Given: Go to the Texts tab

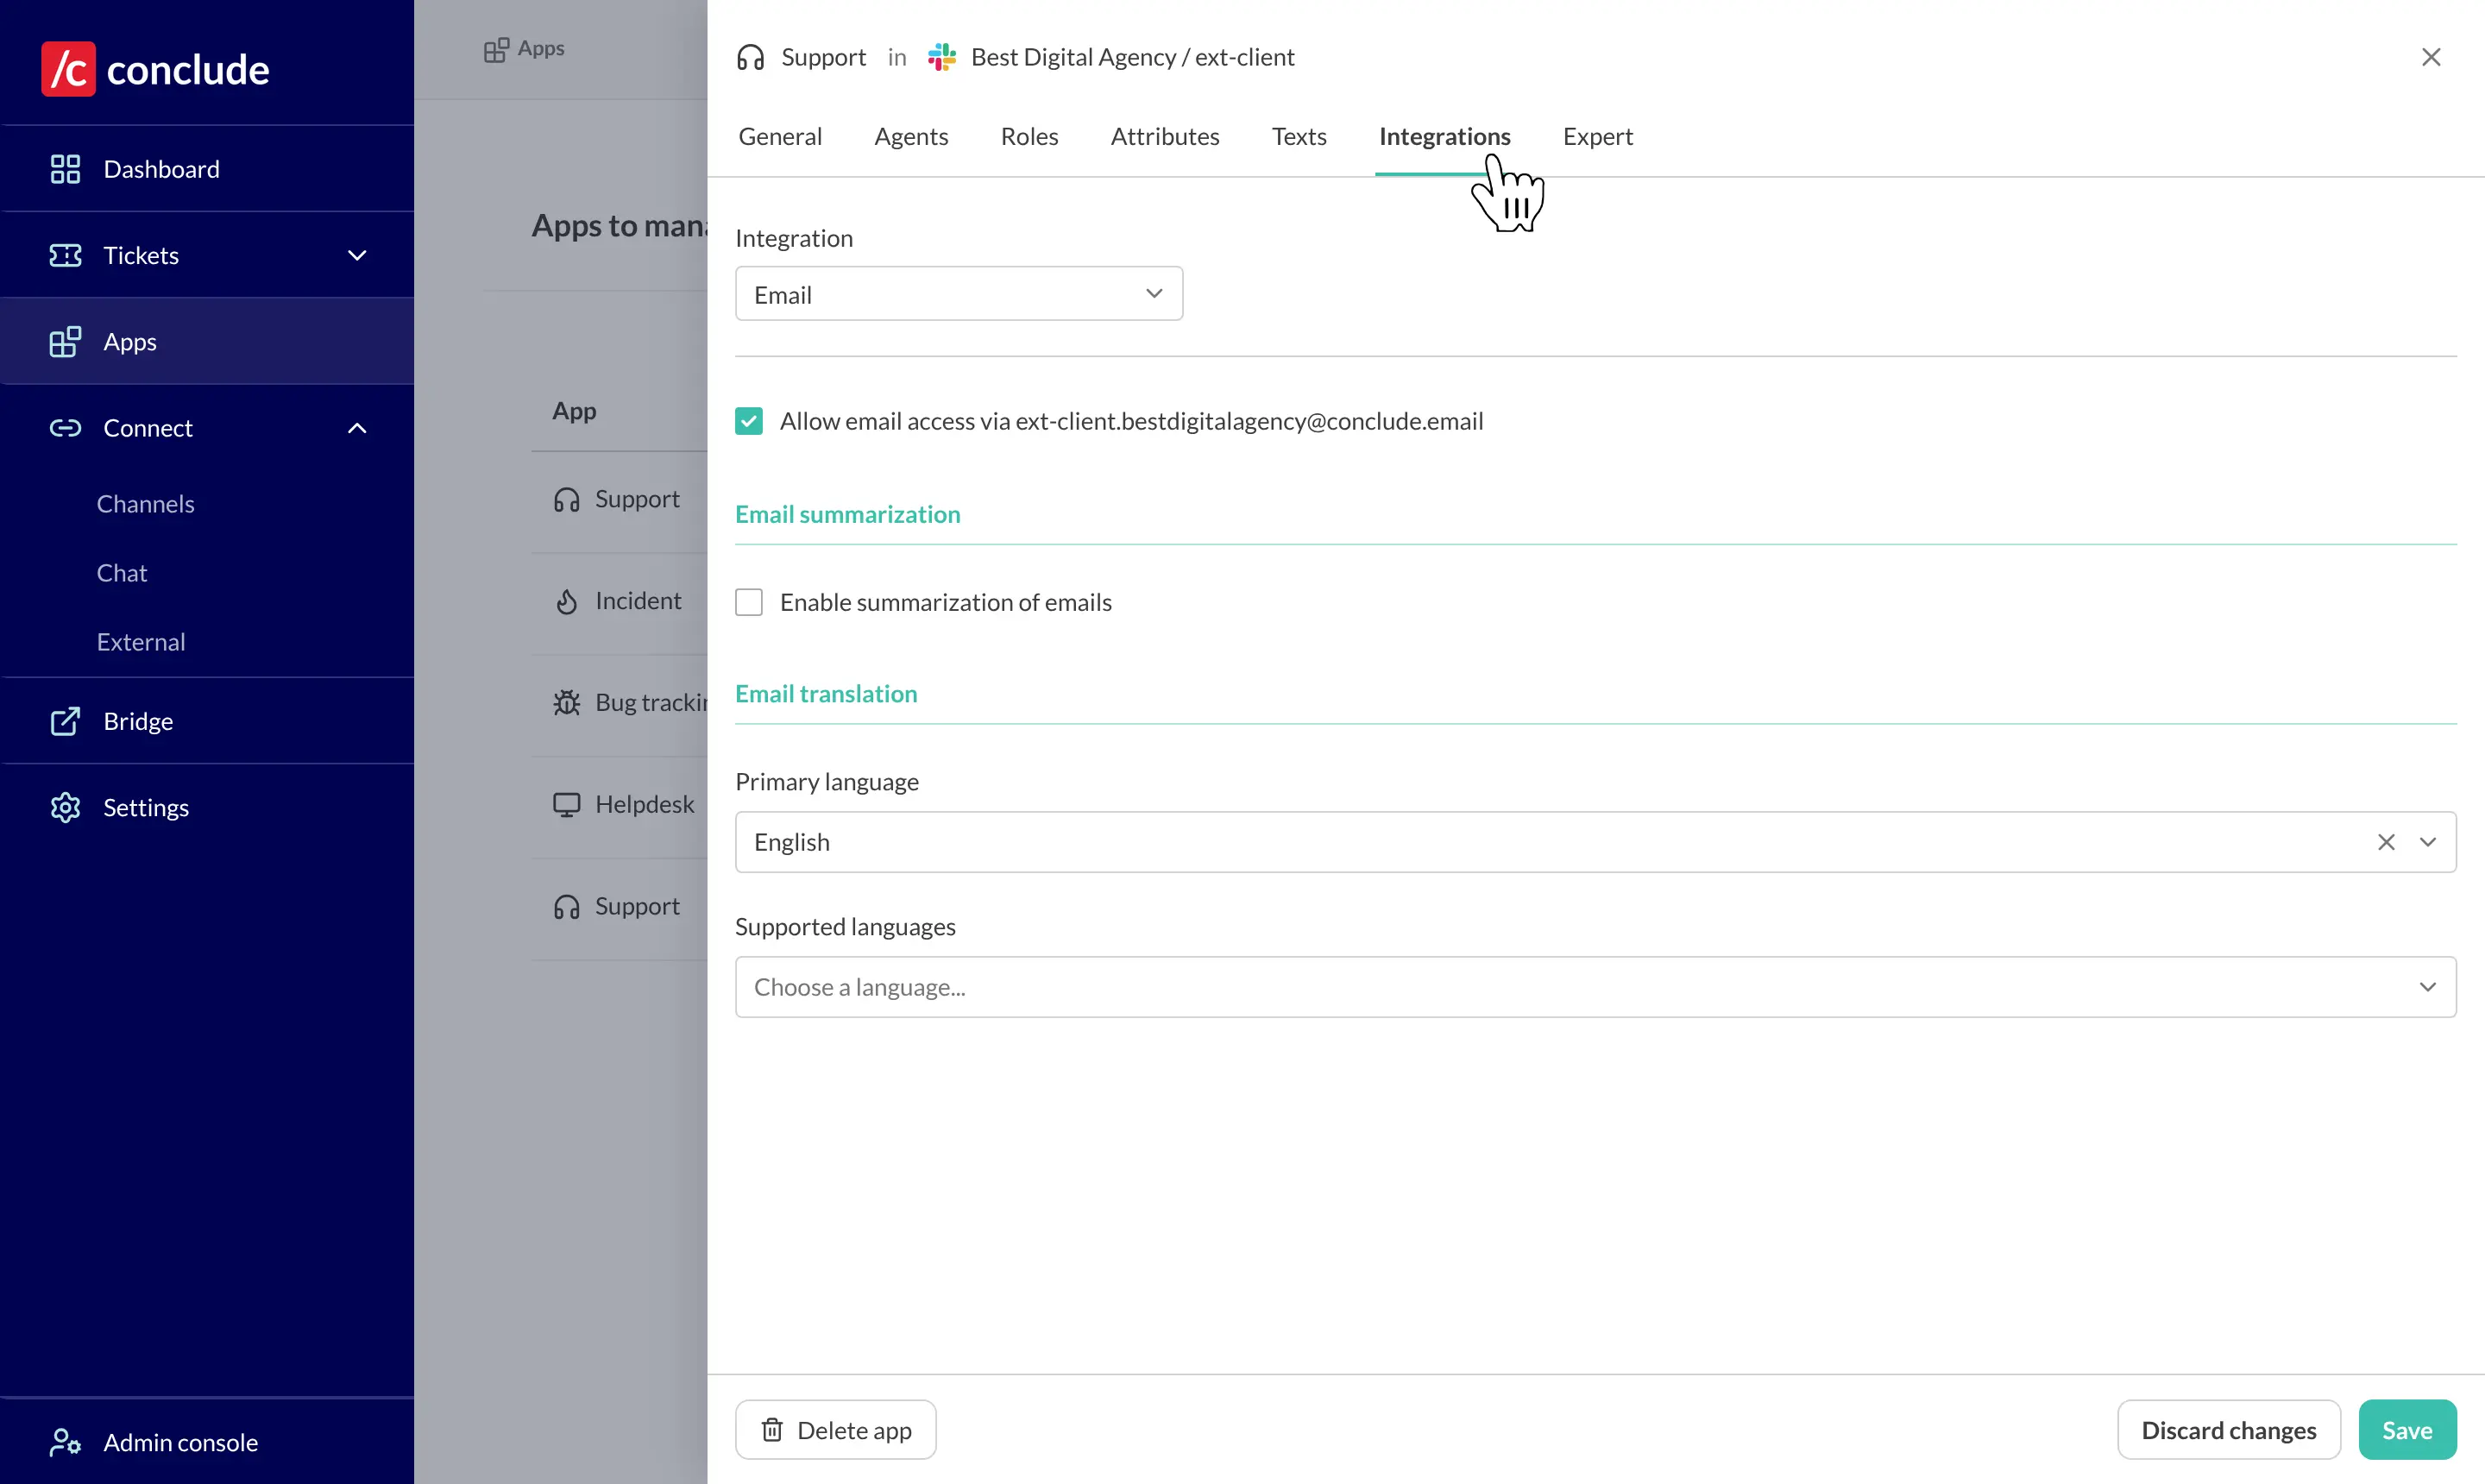Looking at the screenshot, I should (1299, 136).
